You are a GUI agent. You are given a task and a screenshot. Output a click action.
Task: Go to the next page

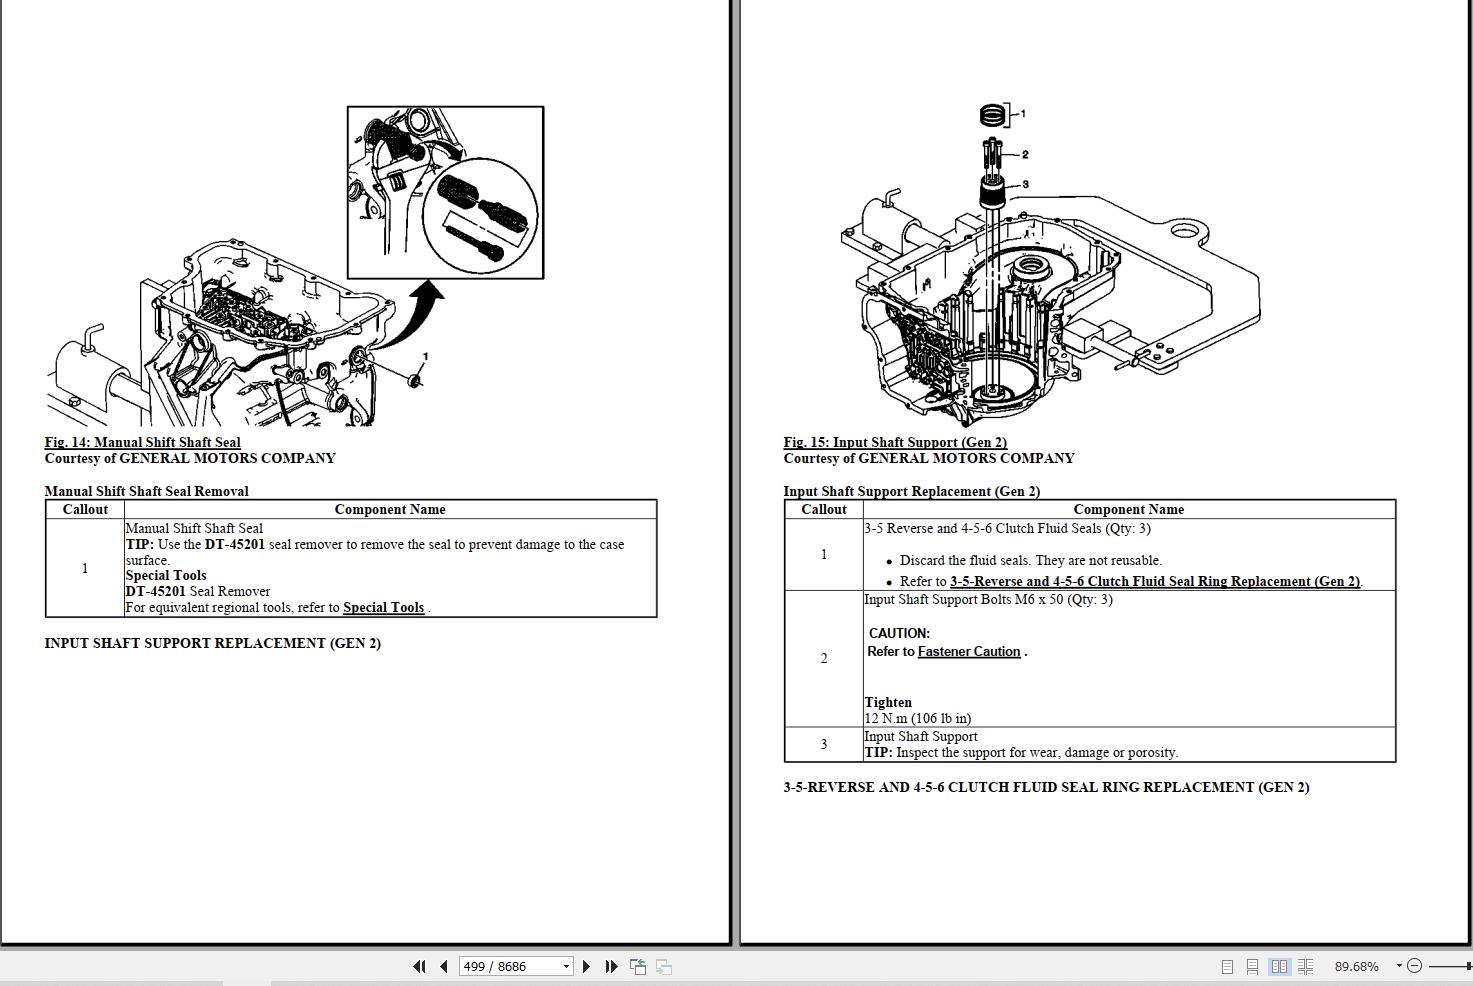(586, 966)
